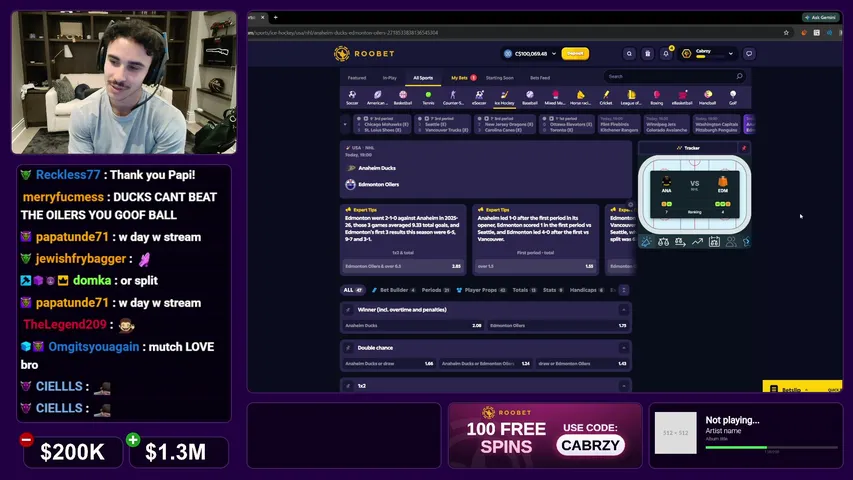Filter markets by Player Props
The height and width of the screenshot is (480, 853).
pos(481,290)
